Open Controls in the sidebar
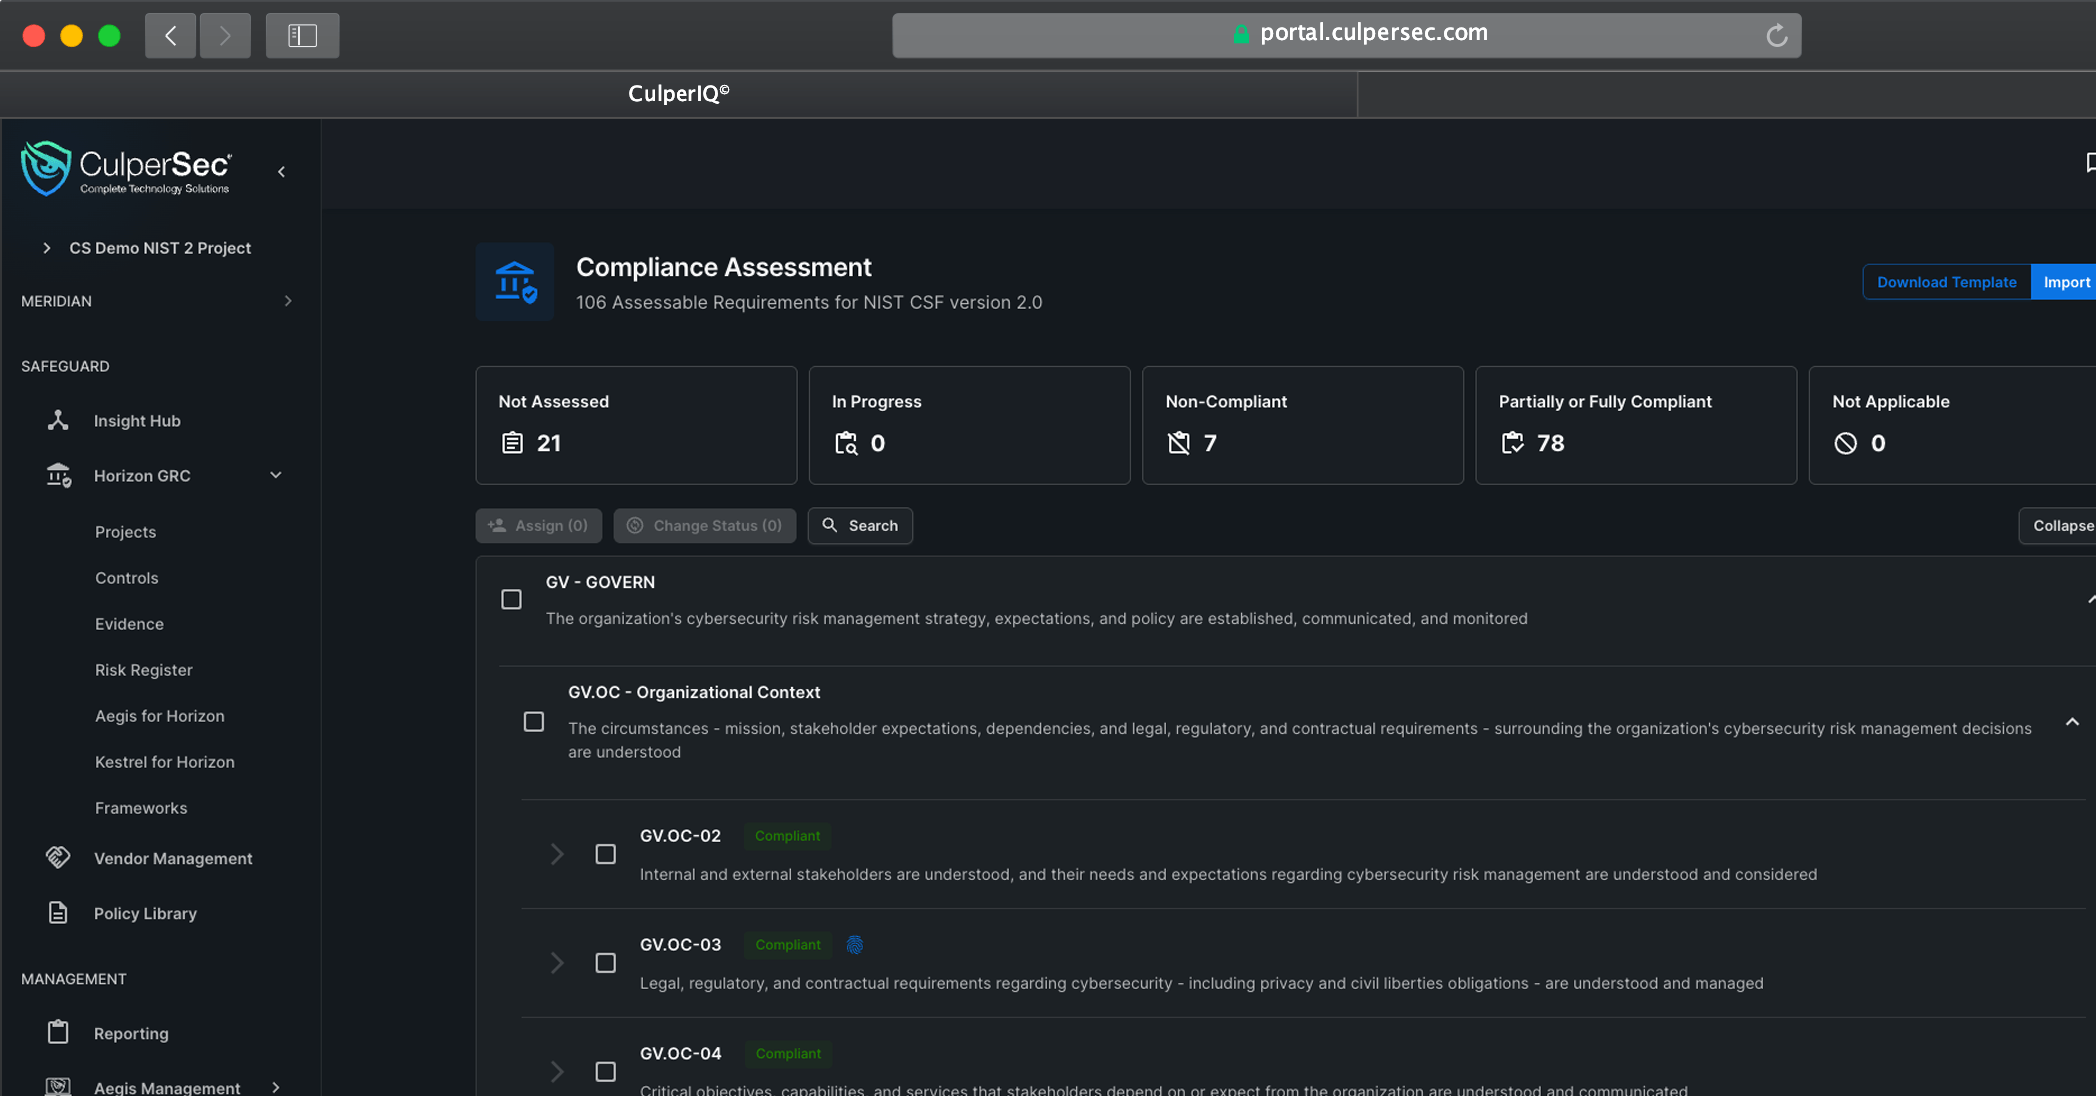This screenshot has height=1096, width=2096. click(x=127, y=578)
